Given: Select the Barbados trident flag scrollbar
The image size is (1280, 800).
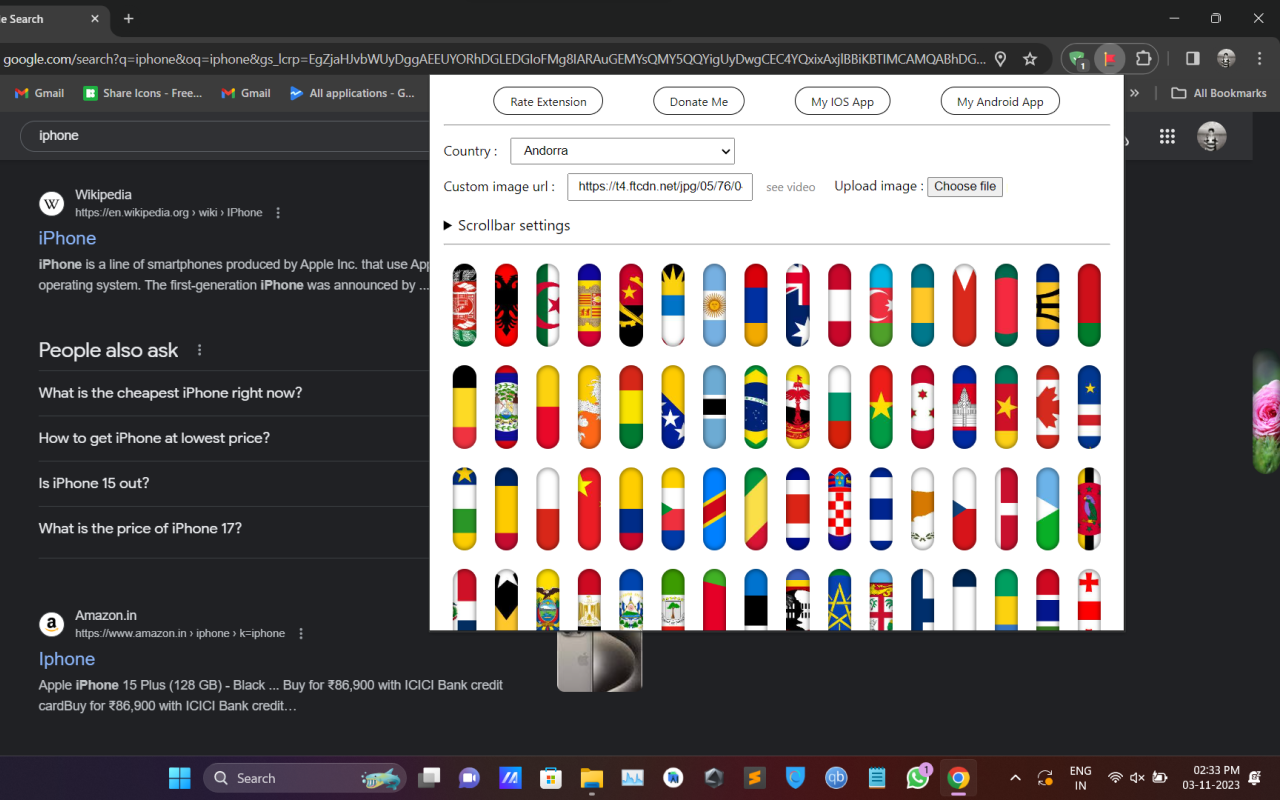Looking at the screenshot, I should click(x=1047, y=305).
